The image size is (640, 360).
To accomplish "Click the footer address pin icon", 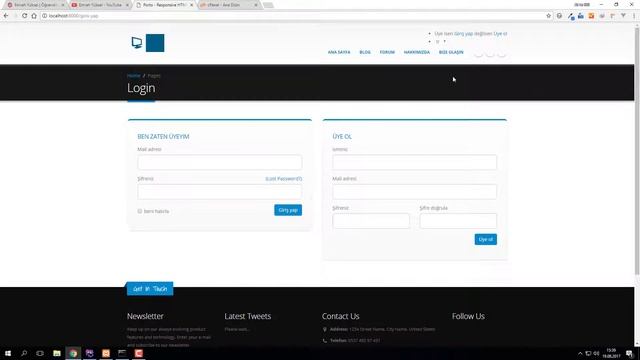I will (325, 329).
